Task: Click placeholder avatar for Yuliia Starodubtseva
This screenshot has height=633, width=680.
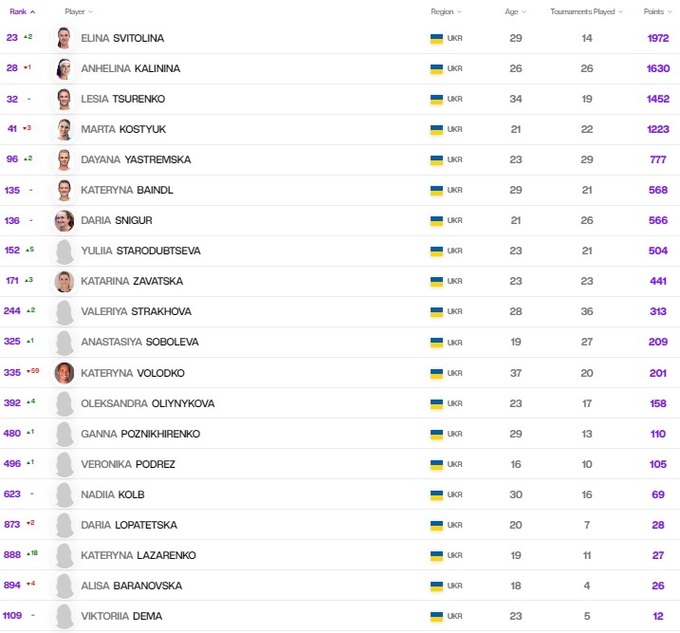Action: [x=65, y=251]
